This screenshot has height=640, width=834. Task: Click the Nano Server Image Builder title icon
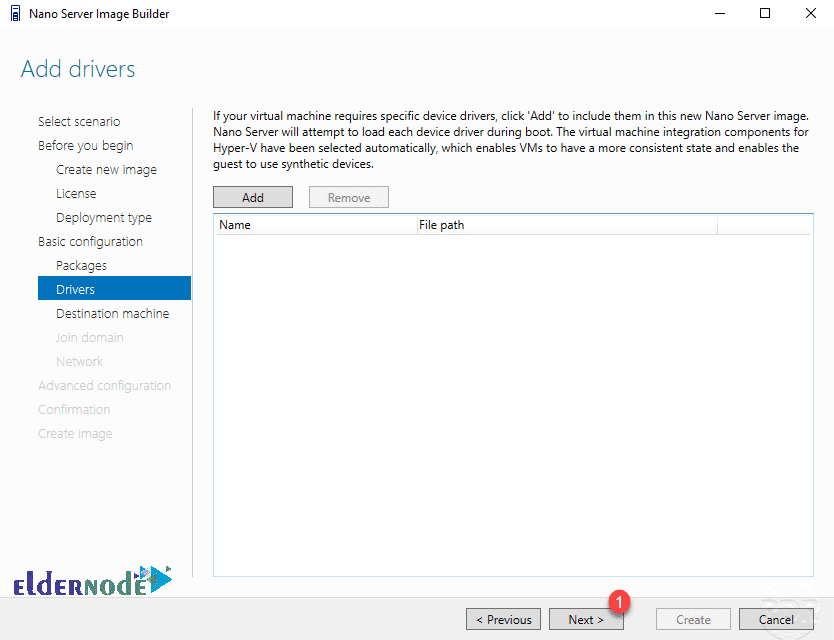click(x=16, y=13)
